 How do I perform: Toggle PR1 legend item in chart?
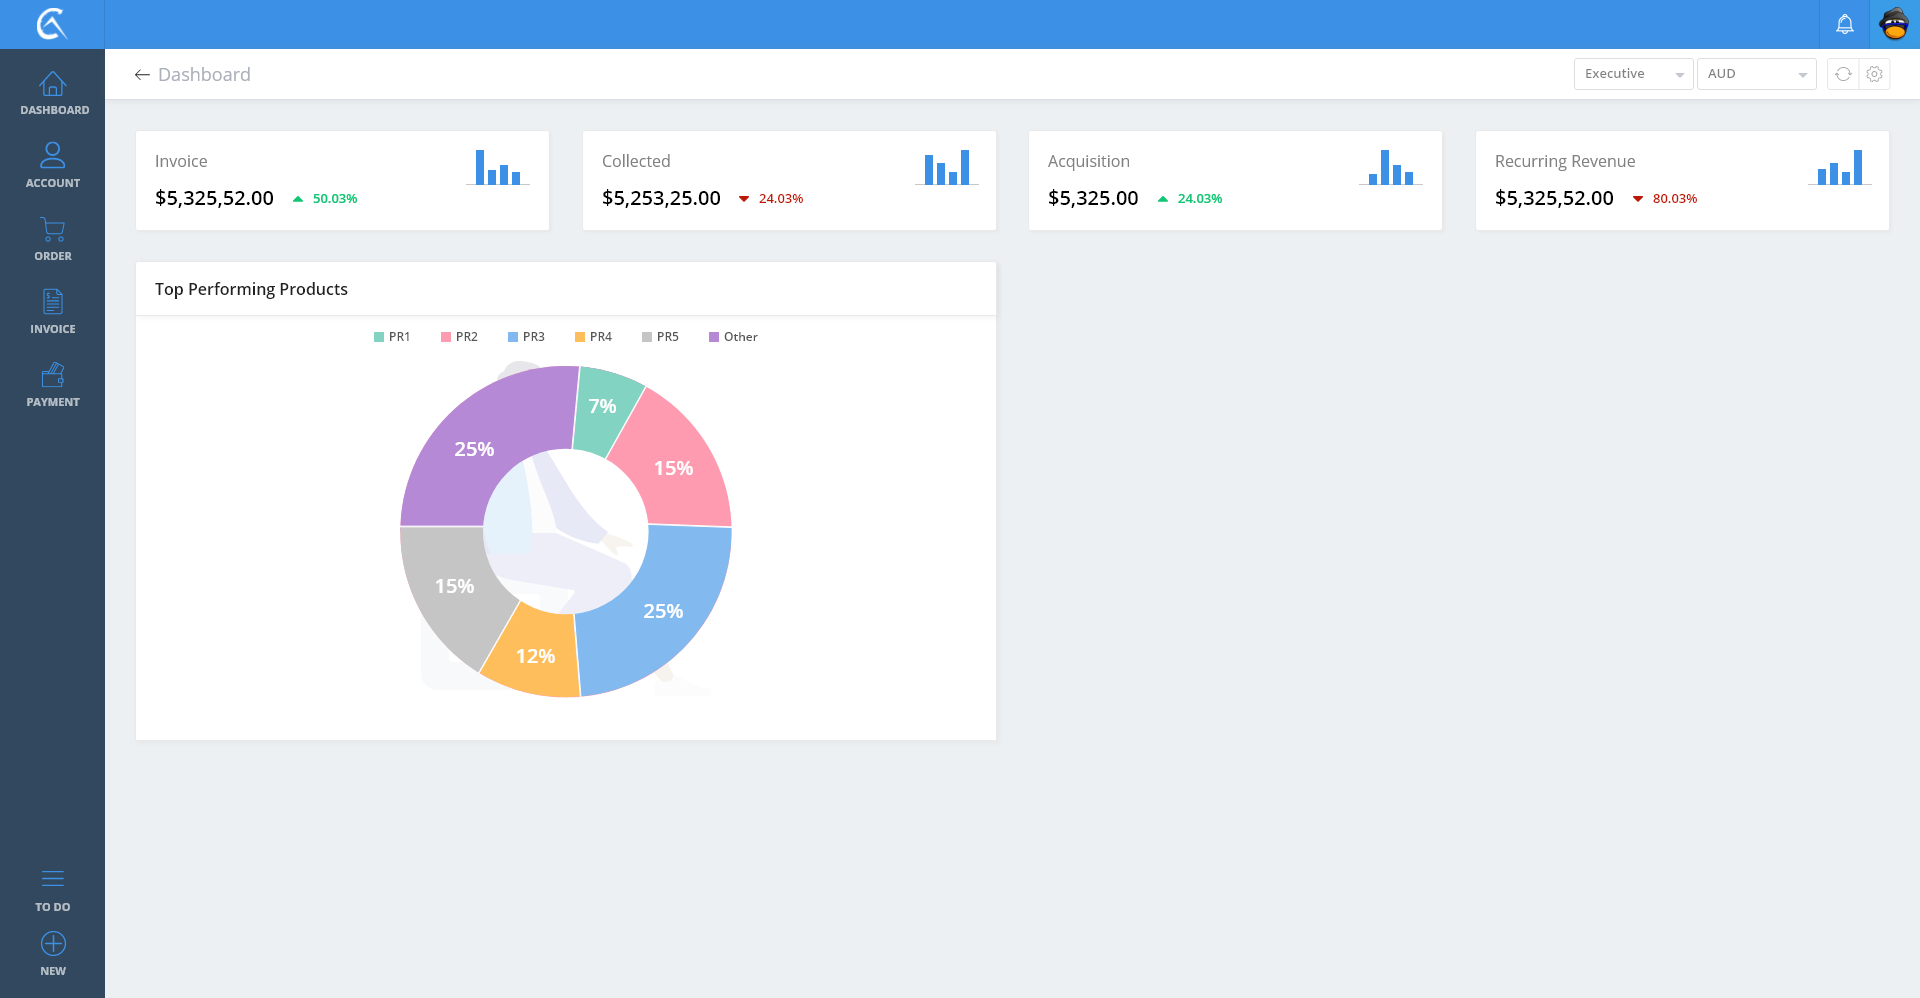(392, 337)
